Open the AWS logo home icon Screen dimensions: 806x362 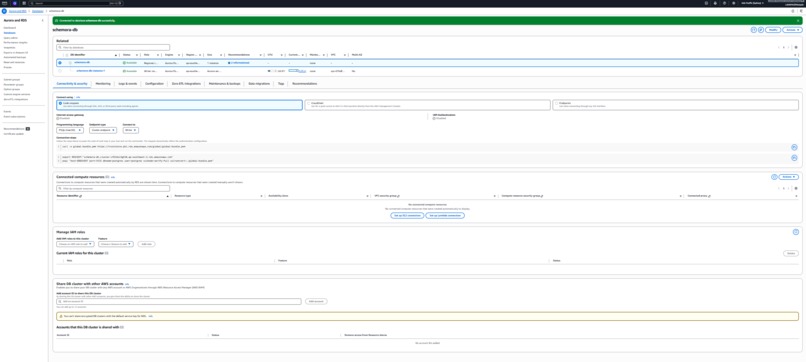5,3
